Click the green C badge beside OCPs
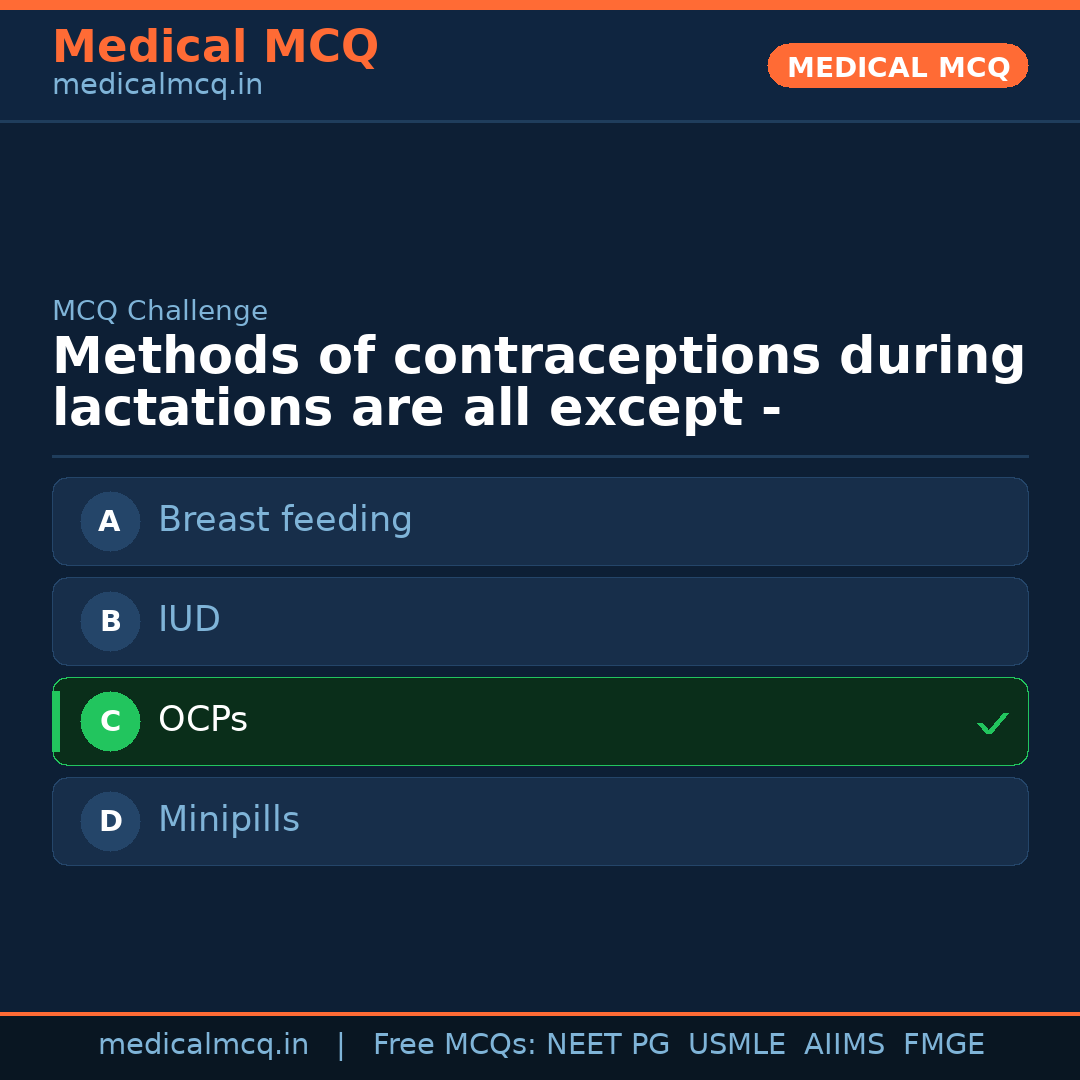The width and height of the screenshot is (1080, 1080). (x=110, y=721)
